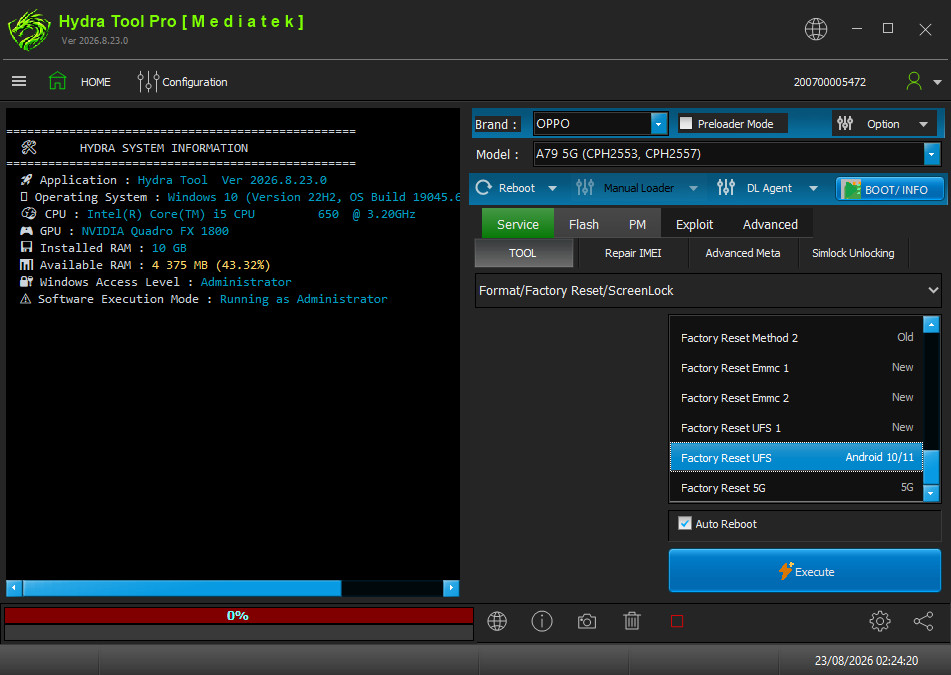Select Factory Reset 5G entry
This screenshot has height=675, width=951.
click(796, 488)
